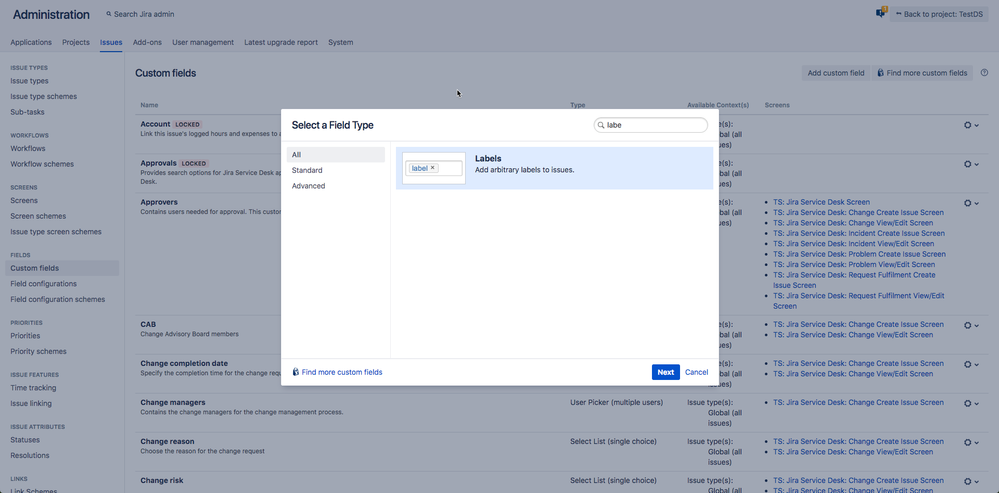Click the Search Jira admin field
Image resolution: width=999 pixels, height=493 pixels.
coord(140,14)
